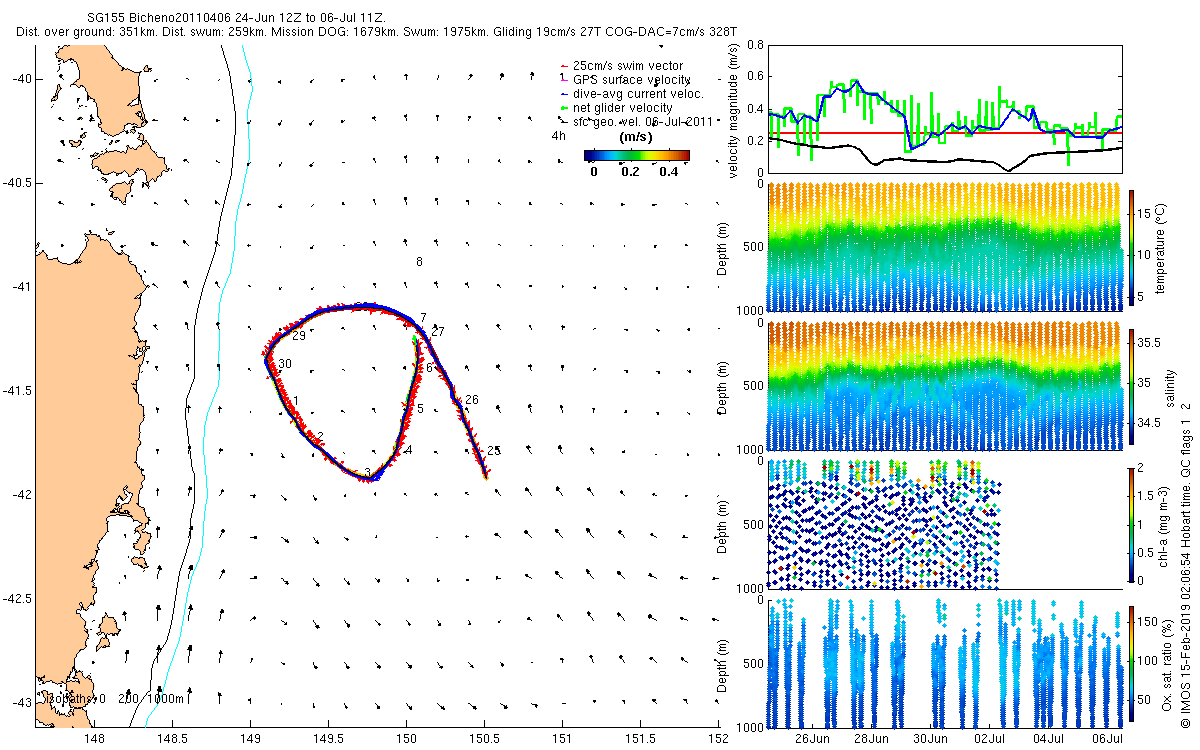This screenshot has width=1200, height=750.
Task: Click the '06Jul' date tick label
Action: 1108,739
